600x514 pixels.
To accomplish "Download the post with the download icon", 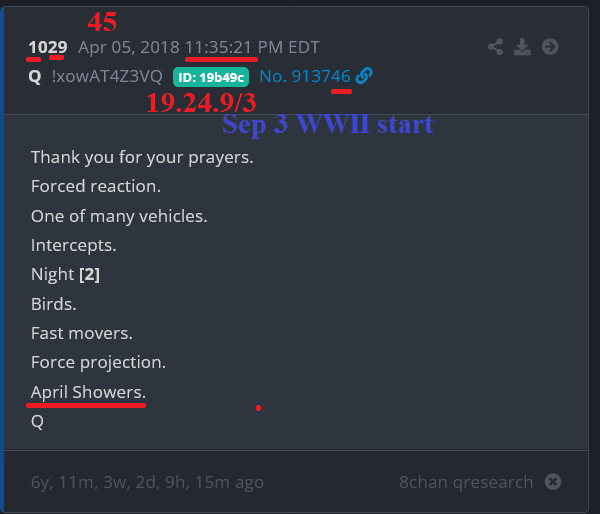I will 522,47.
